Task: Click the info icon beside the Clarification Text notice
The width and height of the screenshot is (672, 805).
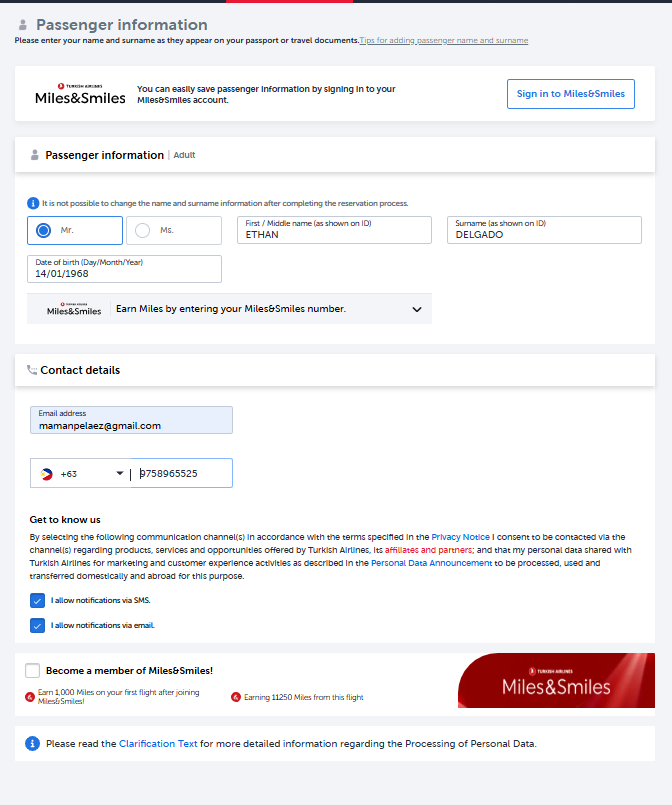Action: [32, 743]
